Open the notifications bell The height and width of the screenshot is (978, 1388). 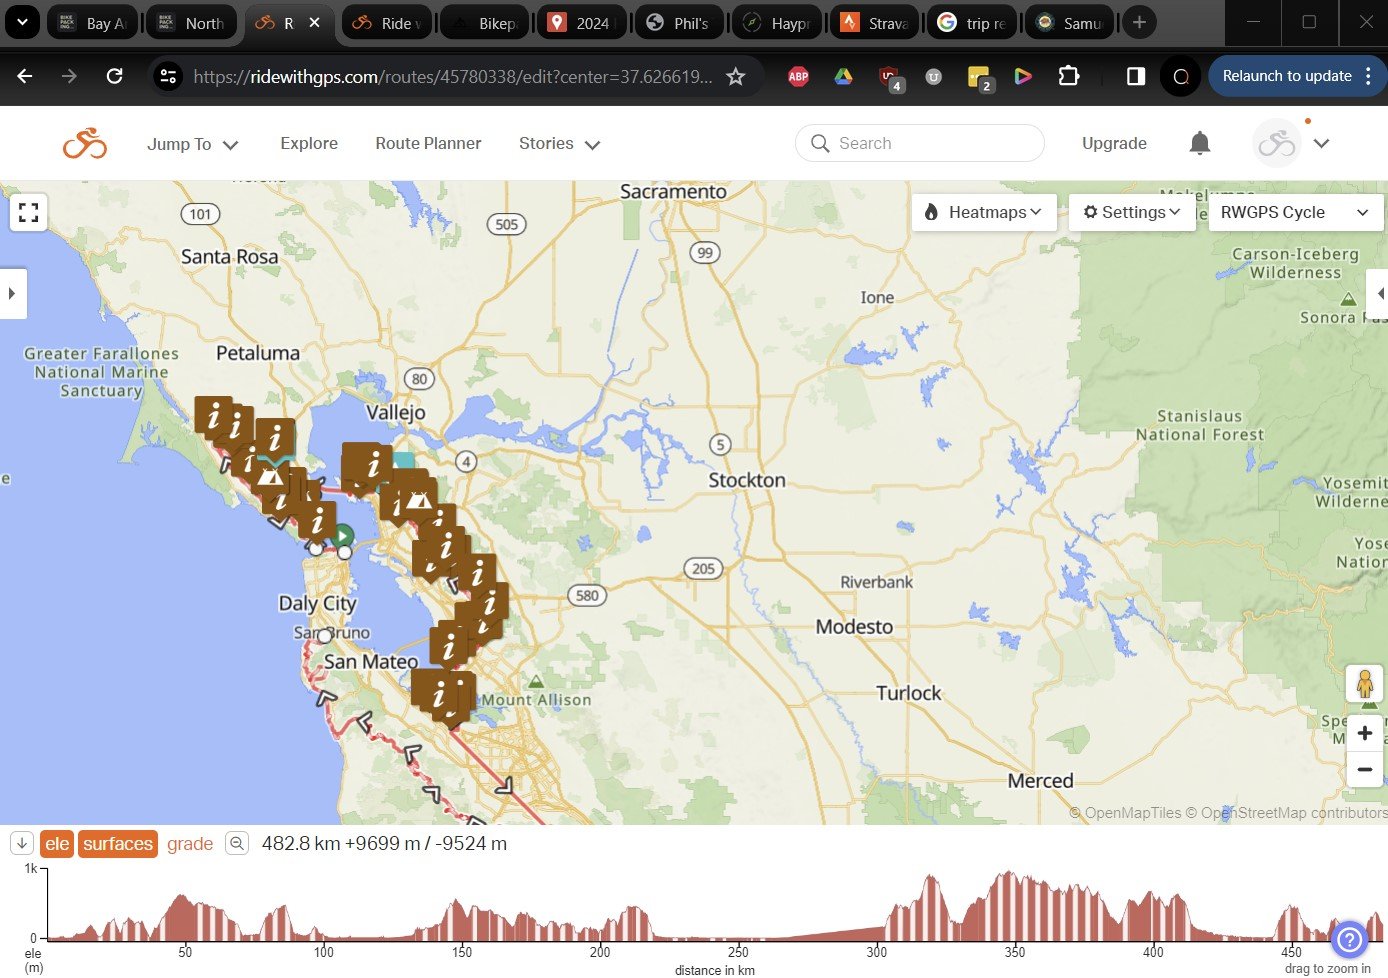[1200, 143]
